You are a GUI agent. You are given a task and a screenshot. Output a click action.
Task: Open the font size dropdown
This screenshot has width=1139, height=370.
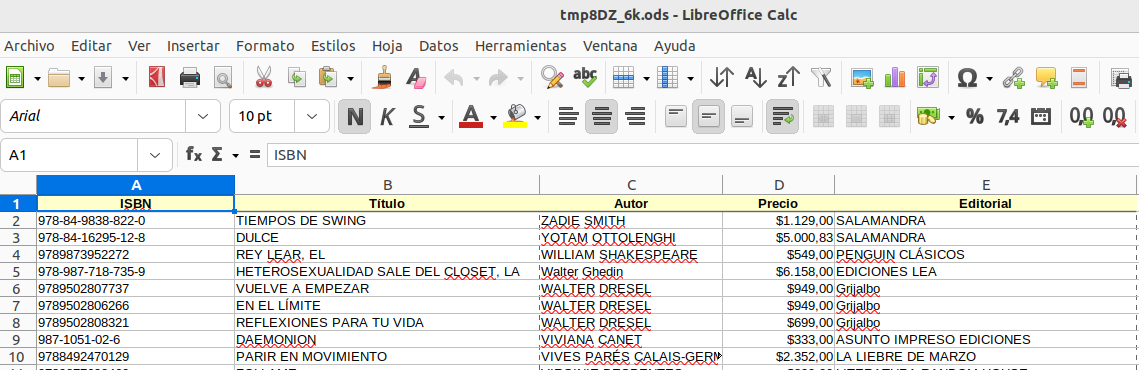[x=312, y=116]
